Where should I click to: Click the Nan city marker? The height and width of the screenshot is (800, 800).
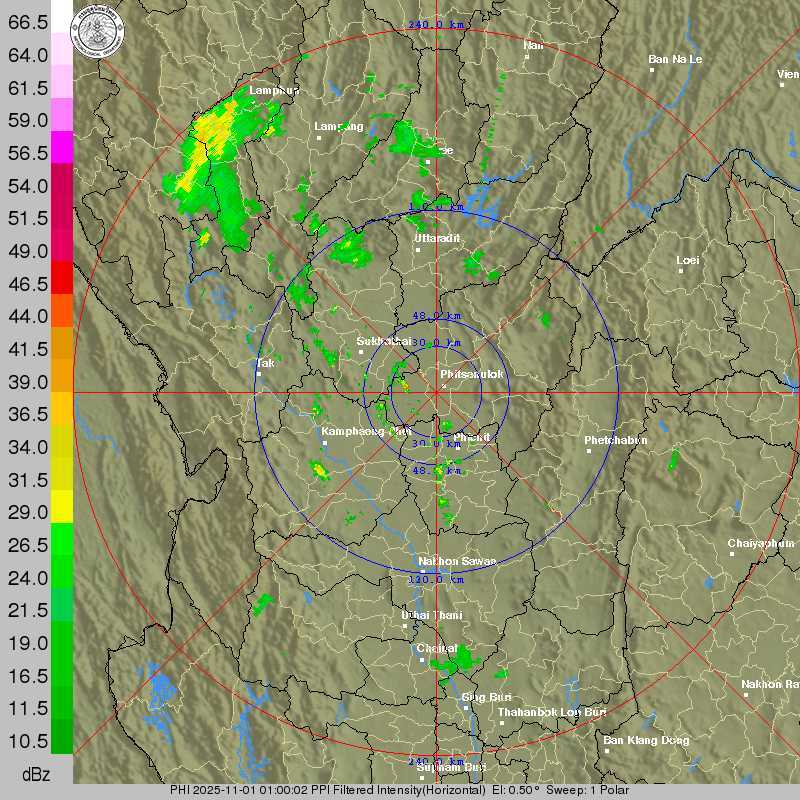coord(527,56)
